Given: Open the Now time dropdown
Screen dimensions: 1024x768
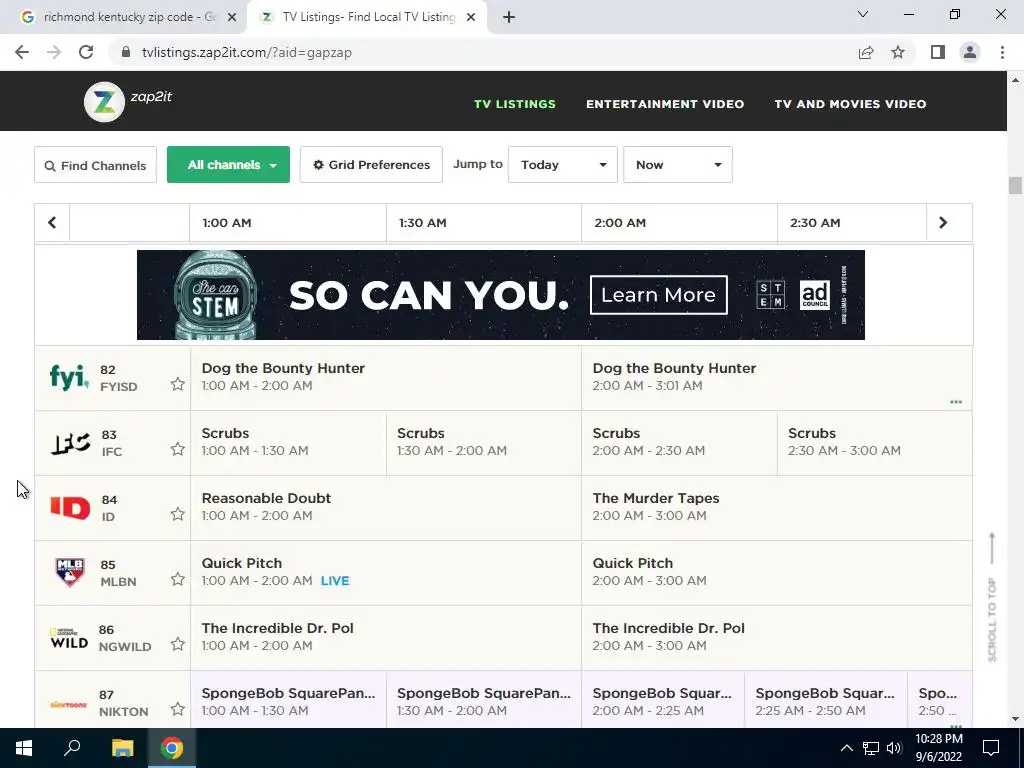Looking at the screenshot, I should 678,165.
